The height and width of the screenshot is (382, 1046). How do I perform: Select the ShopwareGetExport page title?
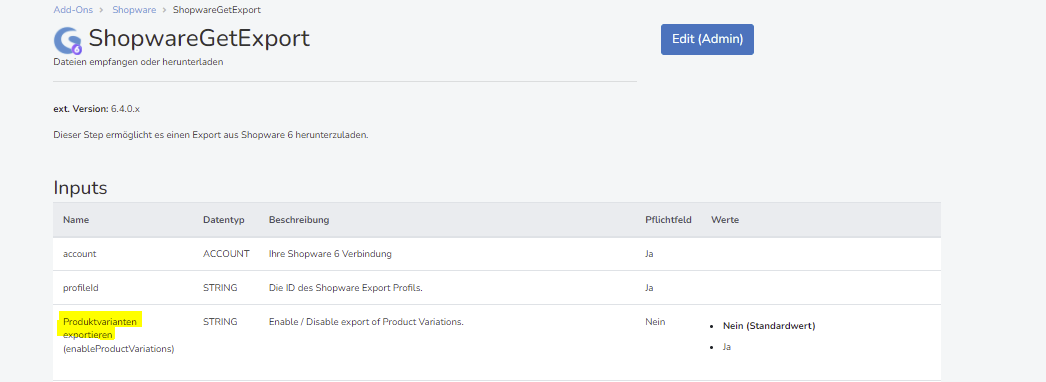199,38
